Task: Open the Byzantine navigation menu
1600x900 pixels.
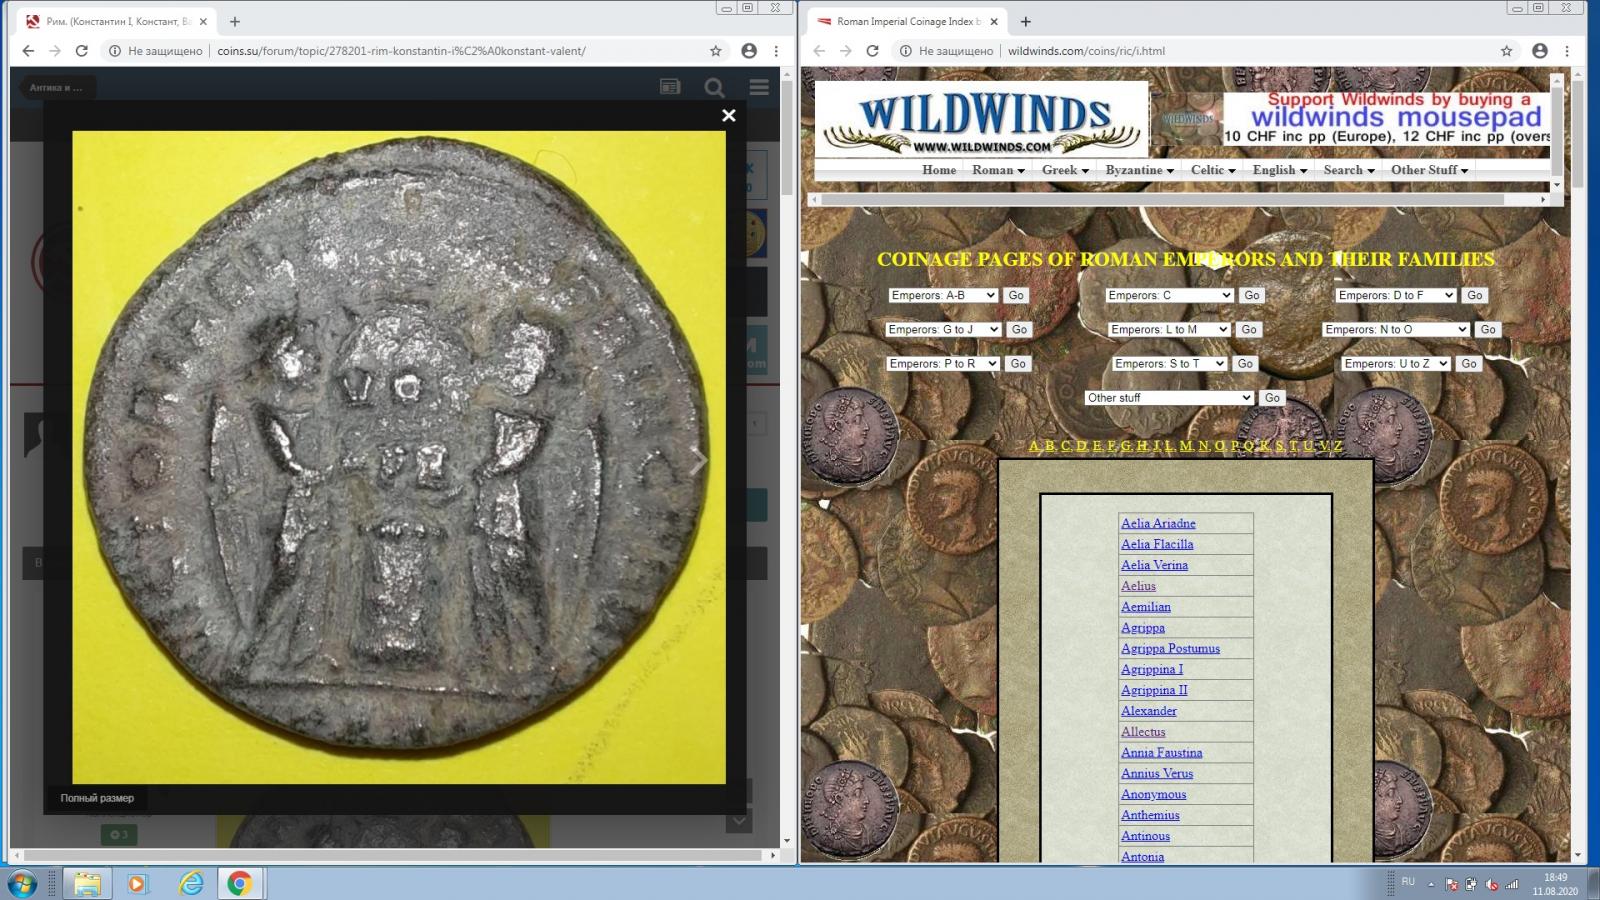Action: 1139,170
